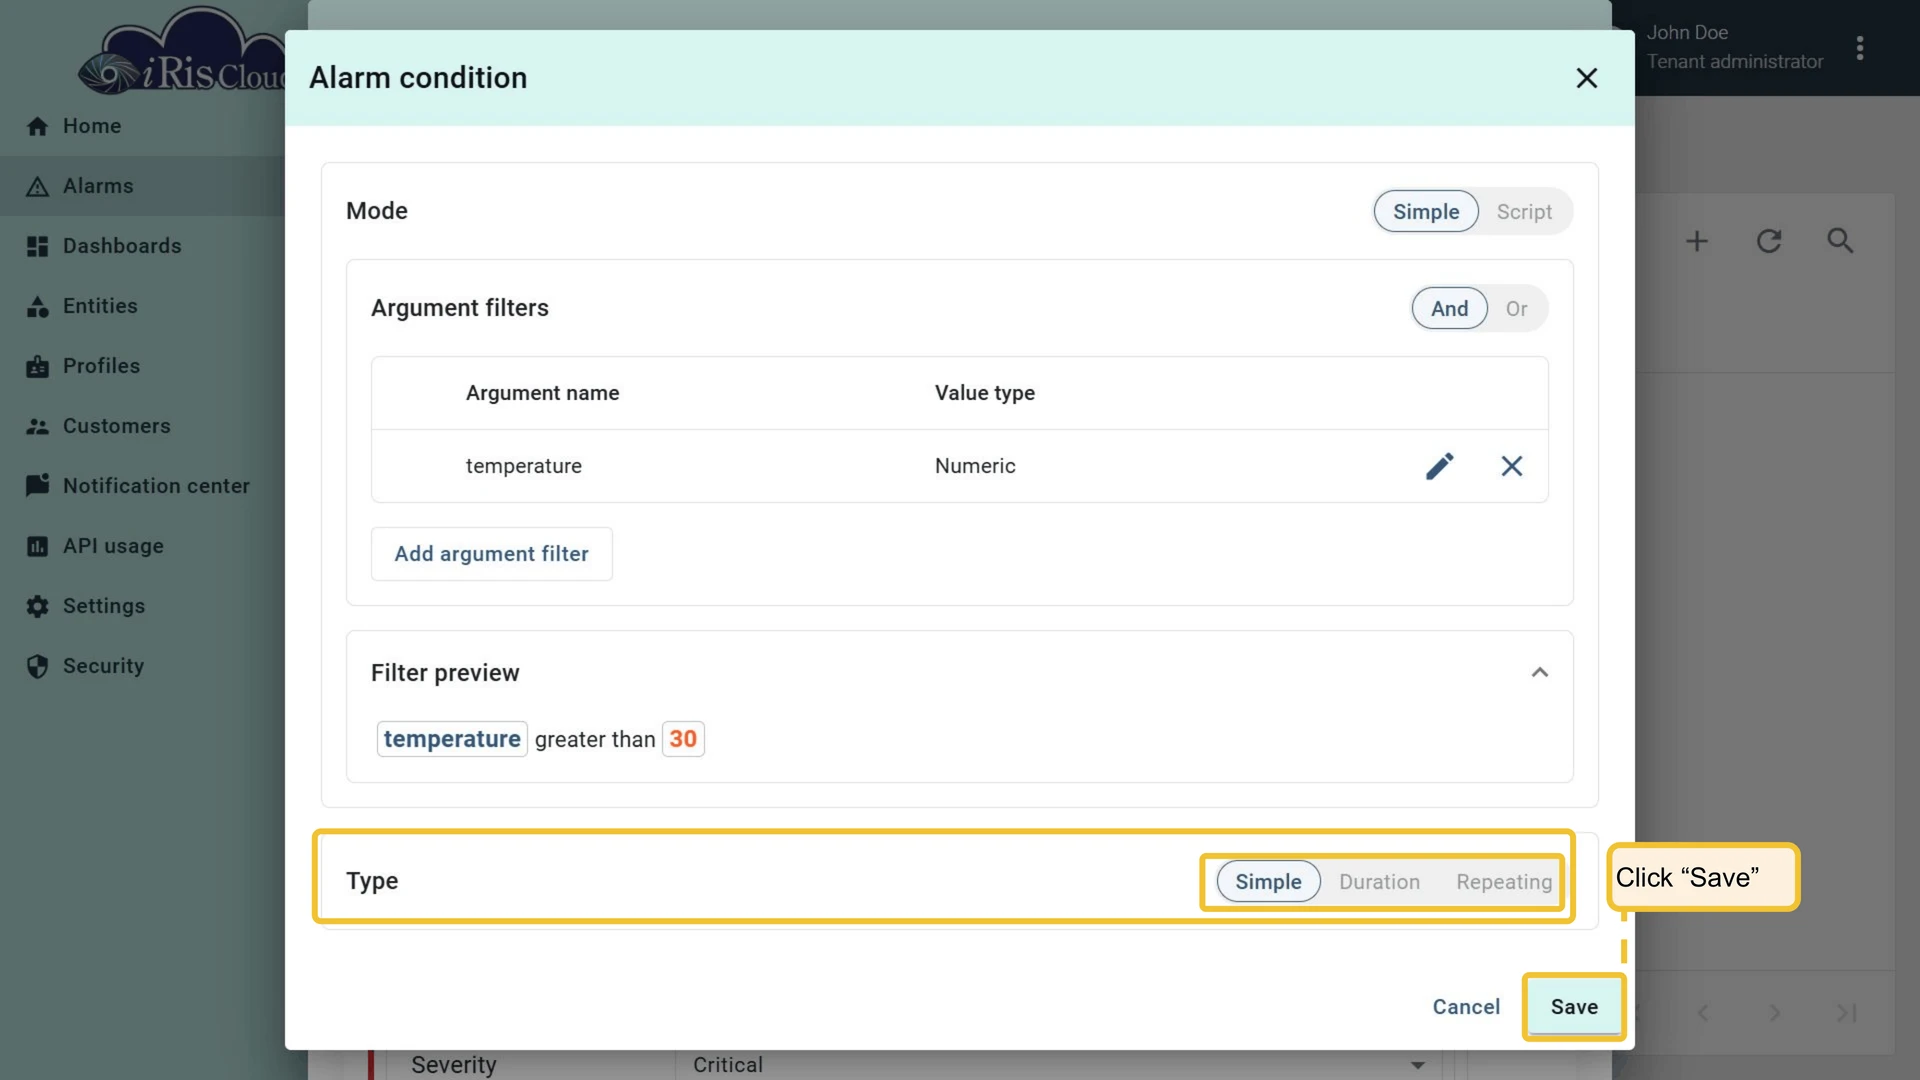Open Security in sidebar
This screenshot has height=1080, width=1920.
pyautogui.click(x=142, y=666)
